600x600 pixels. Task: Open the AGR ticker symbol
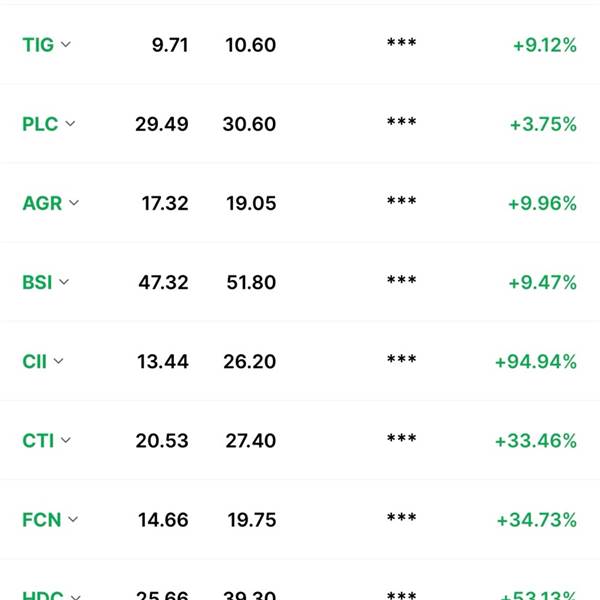click(42, 203)
